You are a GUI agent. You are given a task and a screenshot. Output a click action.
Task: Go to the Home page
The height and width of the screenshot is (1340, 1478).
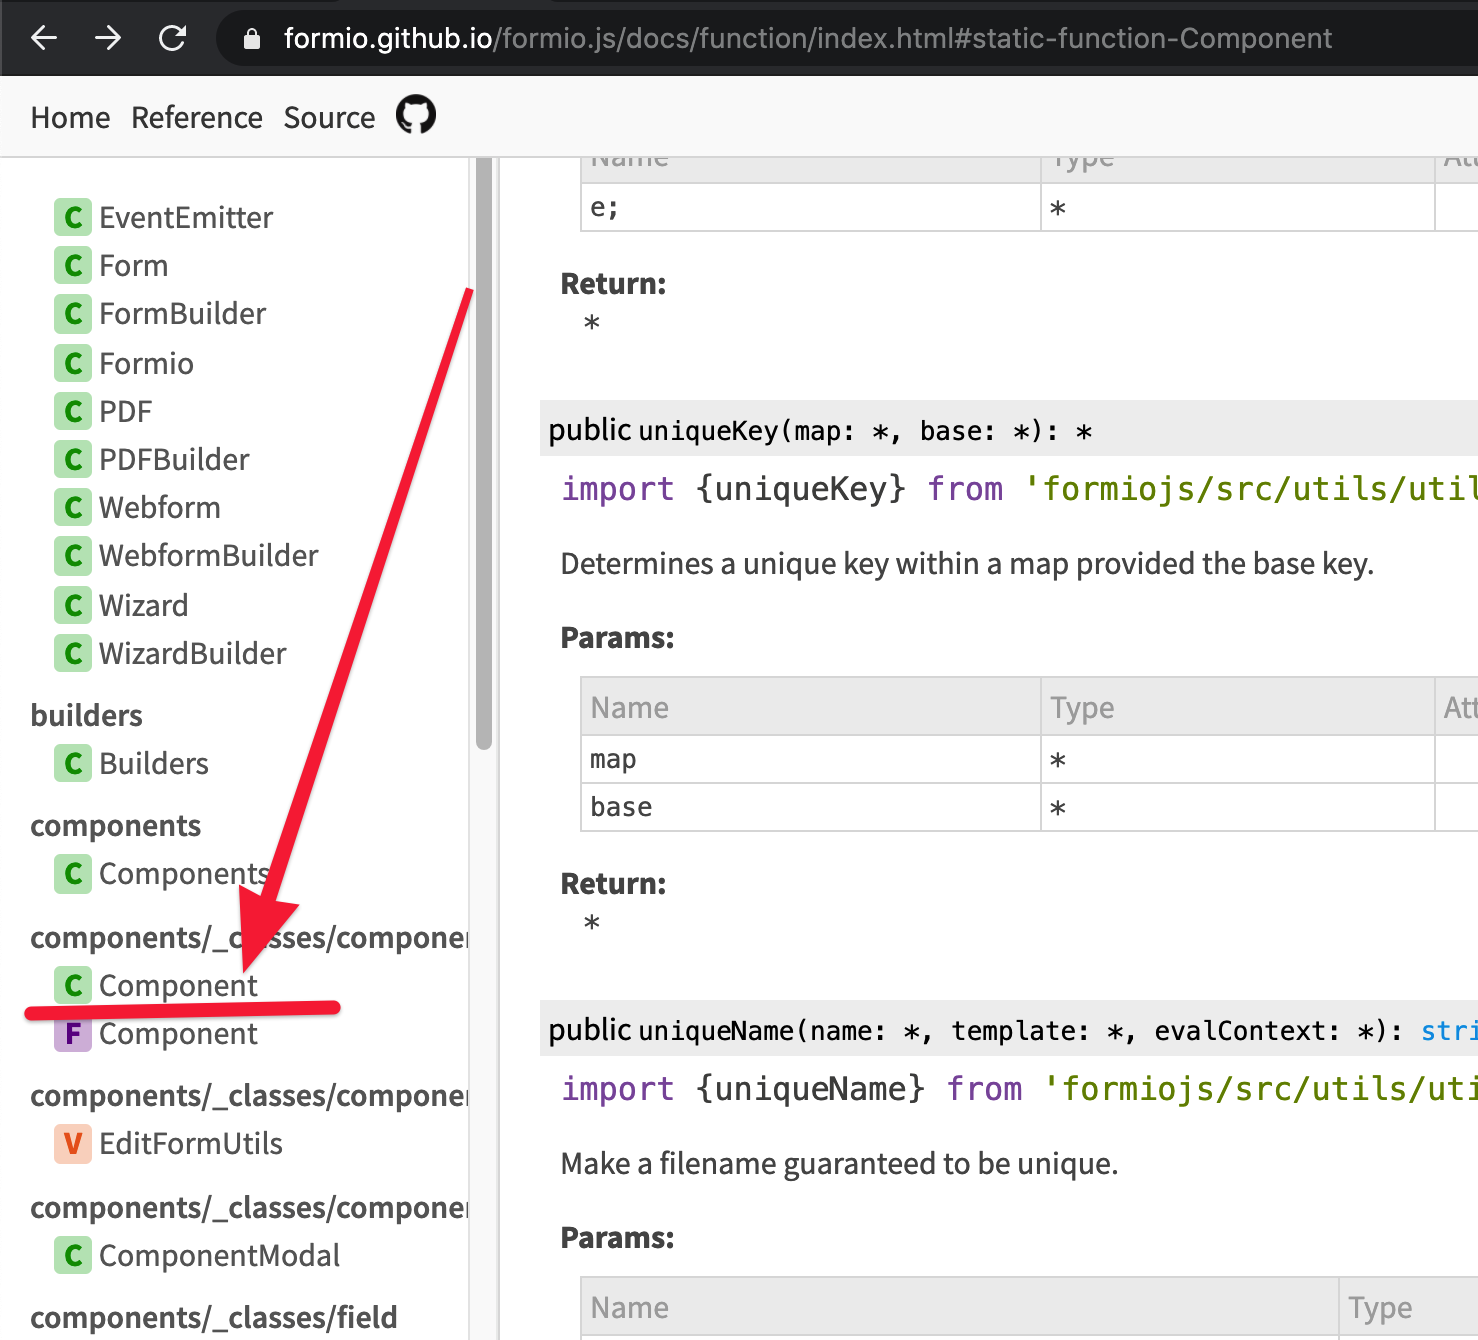(69, 117)
